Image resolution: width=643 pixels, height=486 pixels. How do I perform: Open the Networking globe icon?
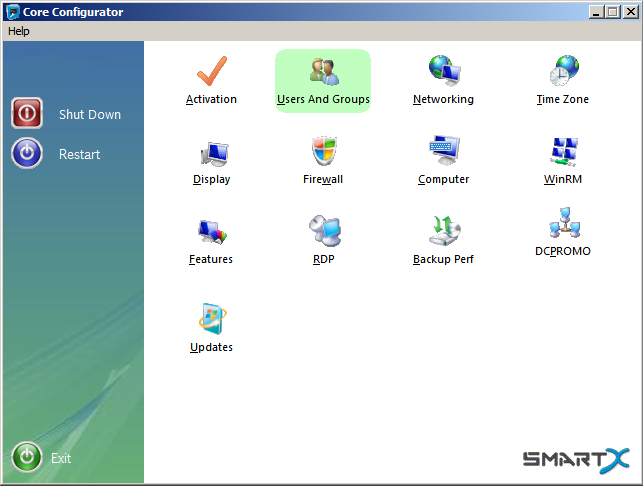pos(445,71)
